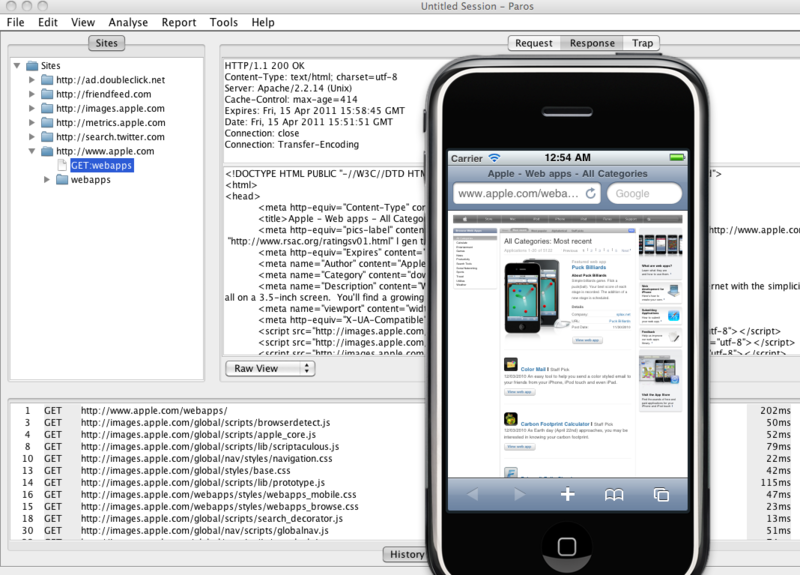
Task: Click the friendfeed.com folder icon
Action: (x=47, y=94)
